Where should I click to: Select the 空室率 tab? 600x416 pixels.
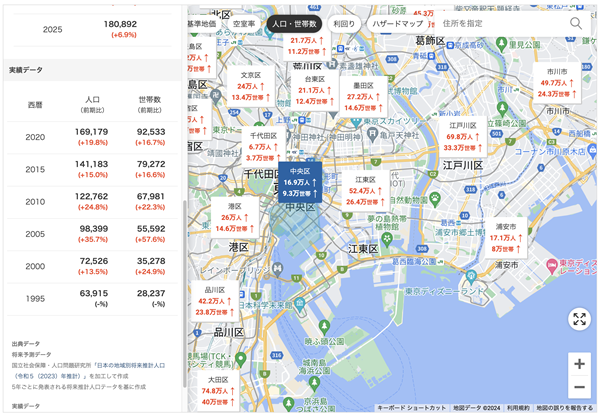244,24
